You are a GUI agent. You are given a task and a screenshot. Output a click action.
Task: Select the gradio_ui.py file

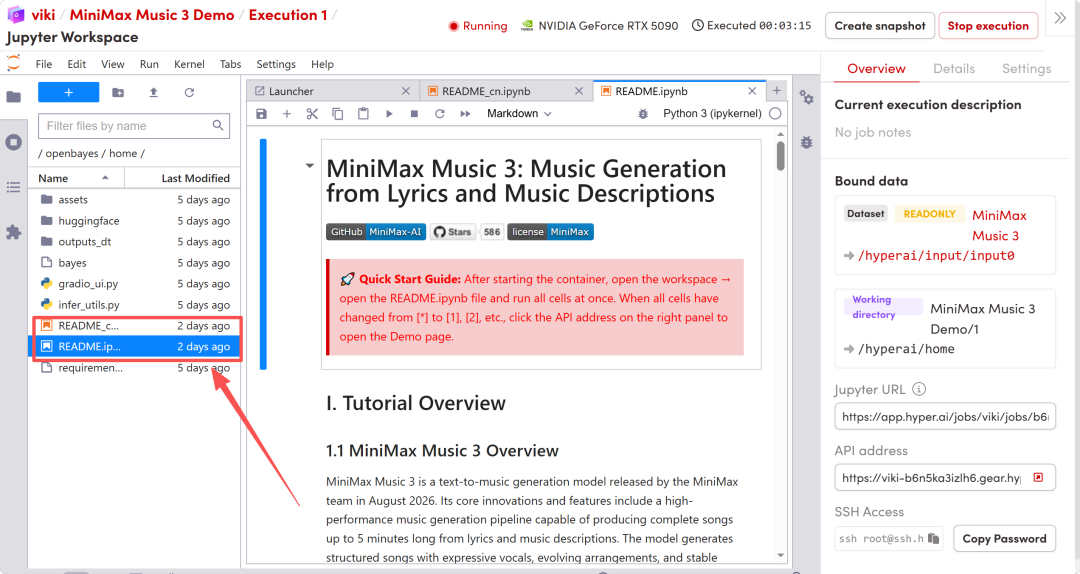click(x=134, y=284)
